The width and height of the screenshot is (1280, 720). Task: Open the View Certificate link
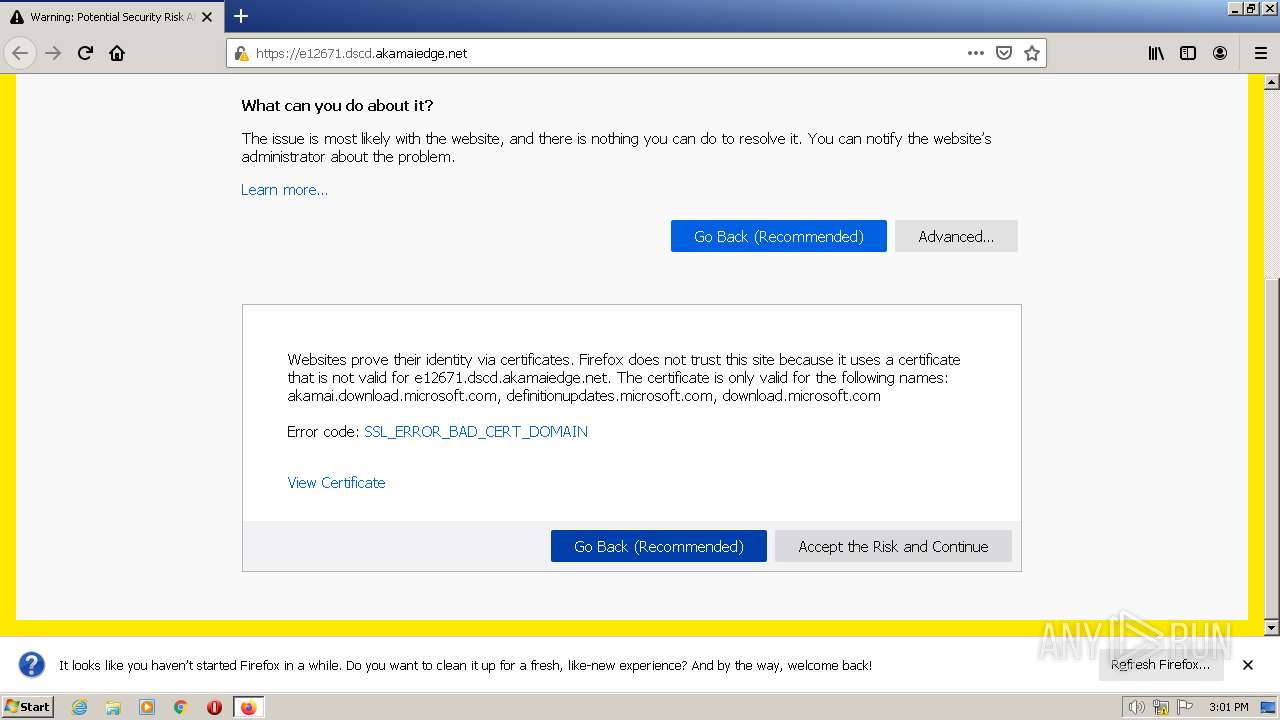pyautogui.click(x=336, y=483)
